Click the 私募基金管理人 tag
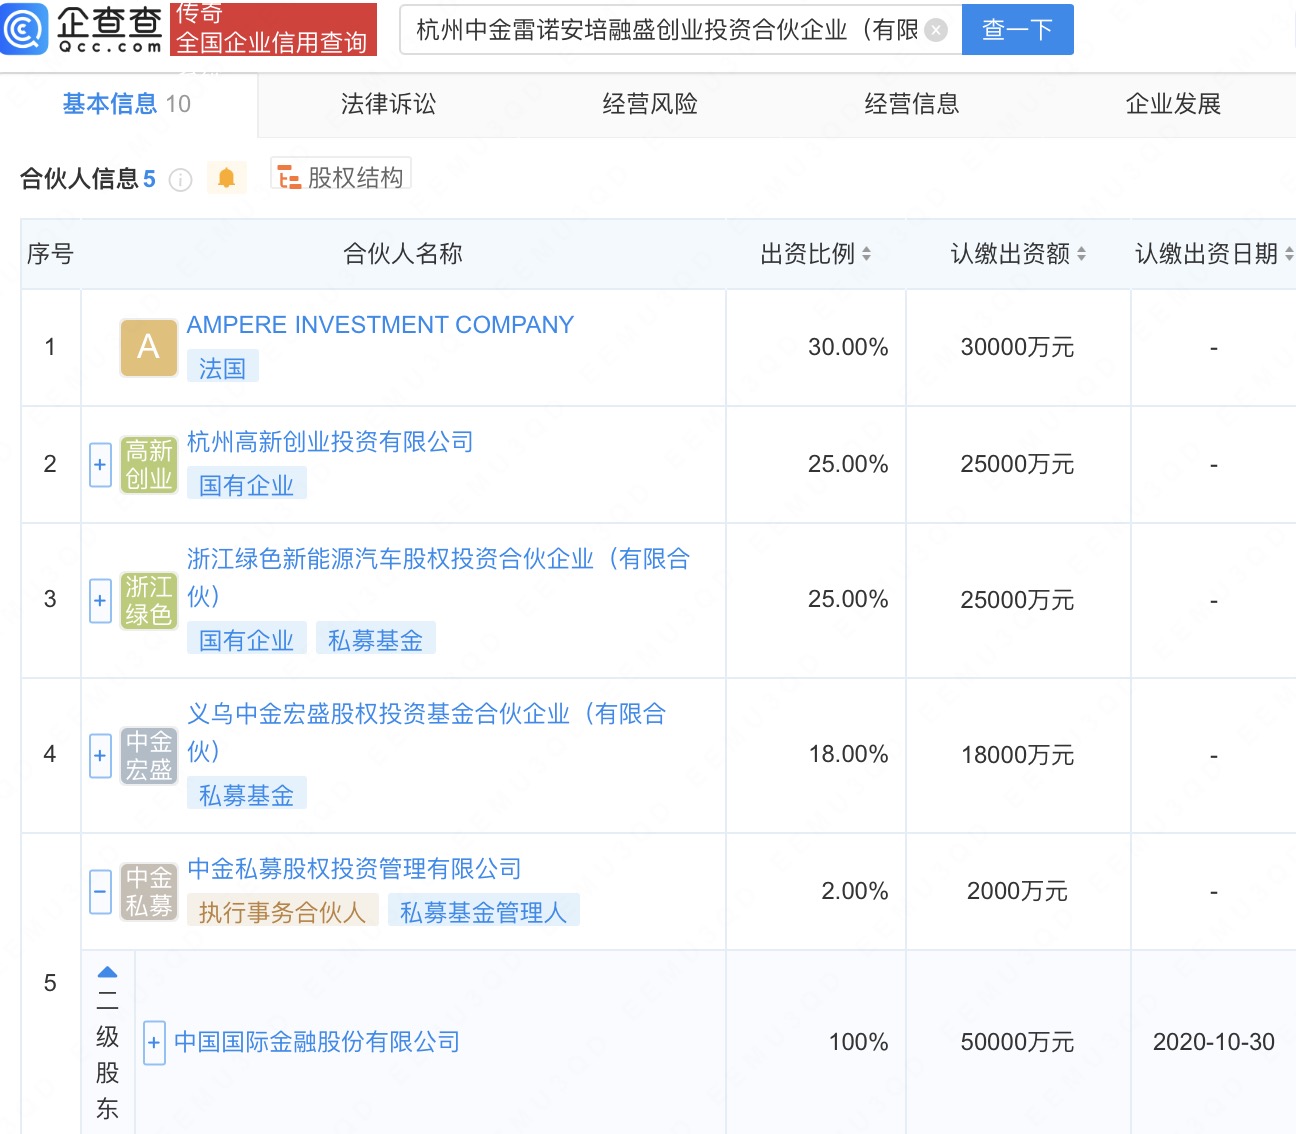Image resolution: width=1296 pixels, height=1134 pixels. [483, 912]
